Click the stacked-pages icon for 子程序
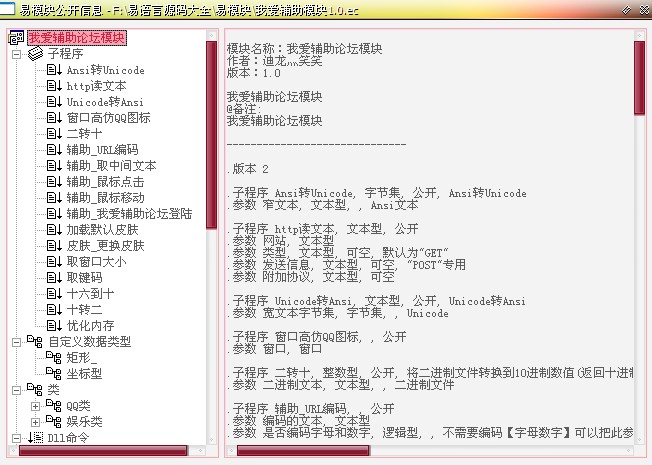The width and height of the screenshot is (652, 465). [35, 54]
